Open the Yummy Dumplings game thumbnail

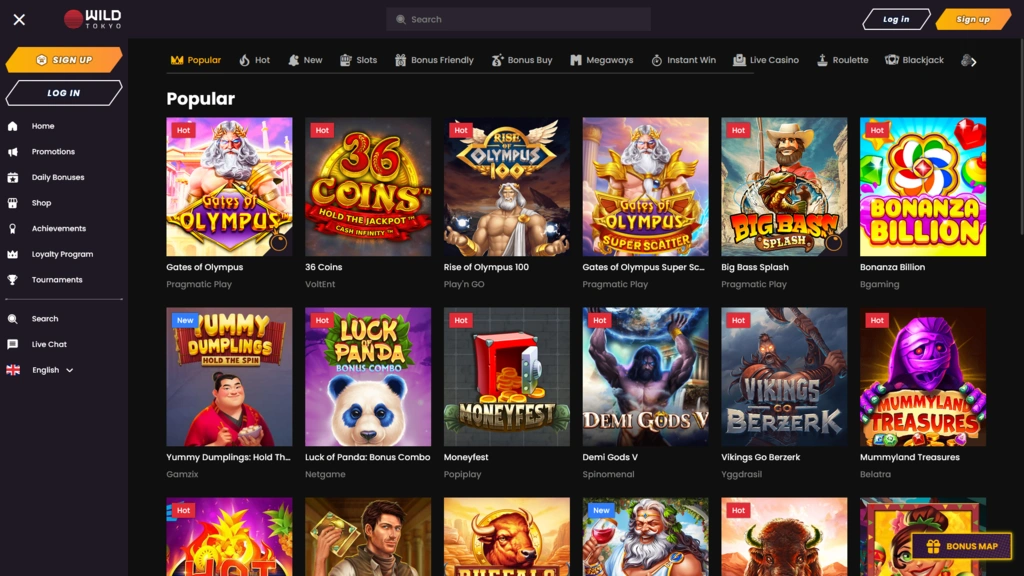coord(229,377)
